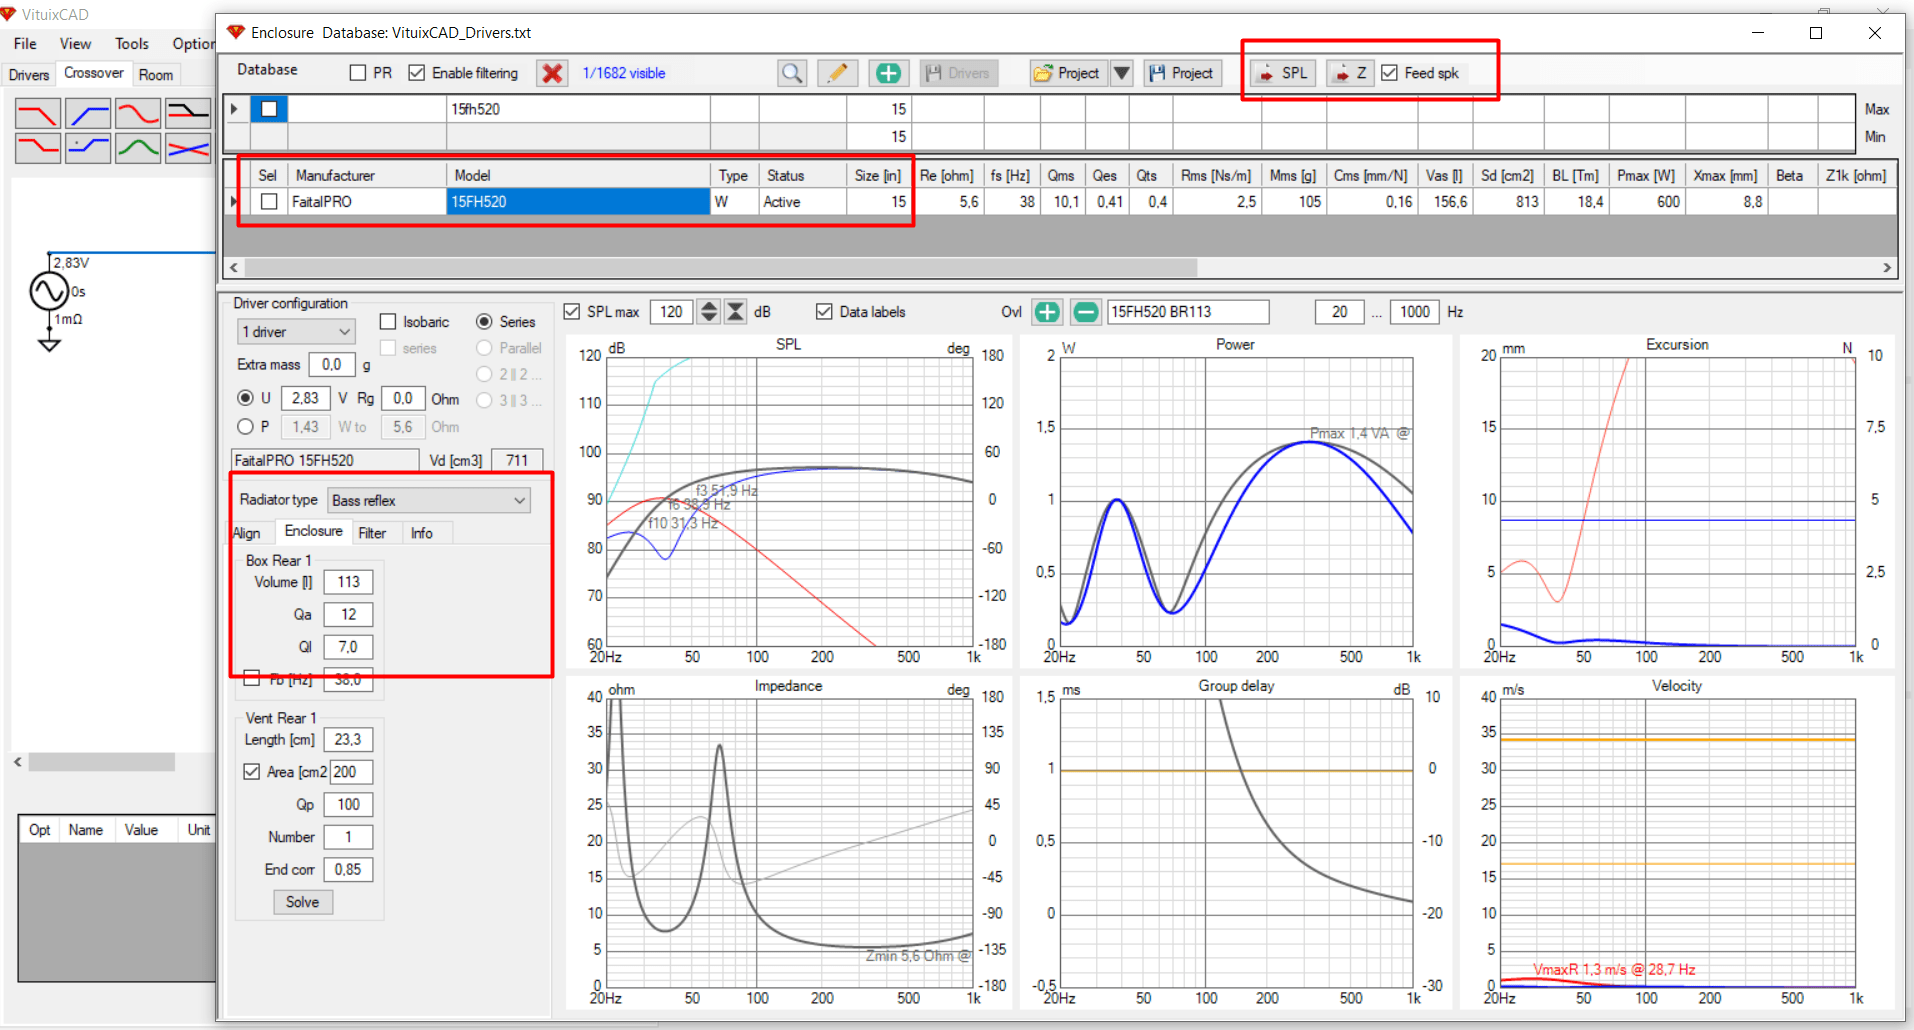Open the View menu
Viewport: 1914px width, 1030px height.
click(75, 44)
